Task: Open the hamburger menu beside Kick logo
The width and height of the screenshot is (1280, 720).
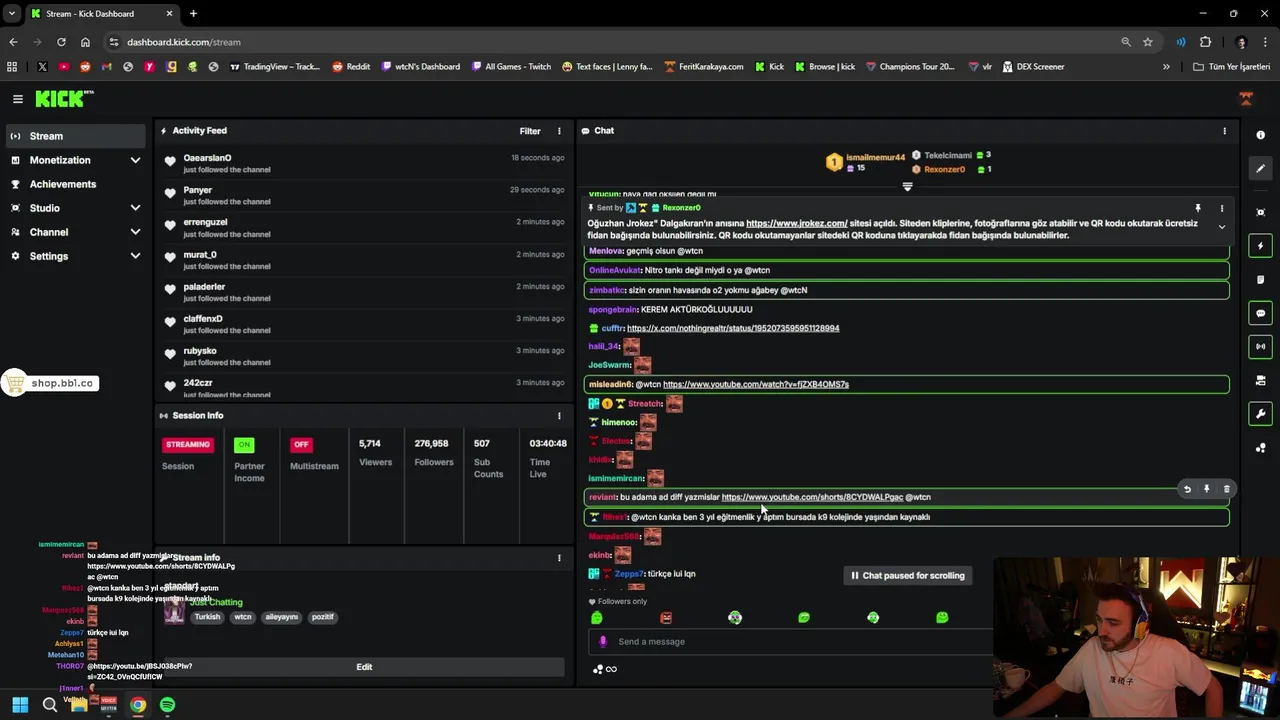Action: [17, 99]
